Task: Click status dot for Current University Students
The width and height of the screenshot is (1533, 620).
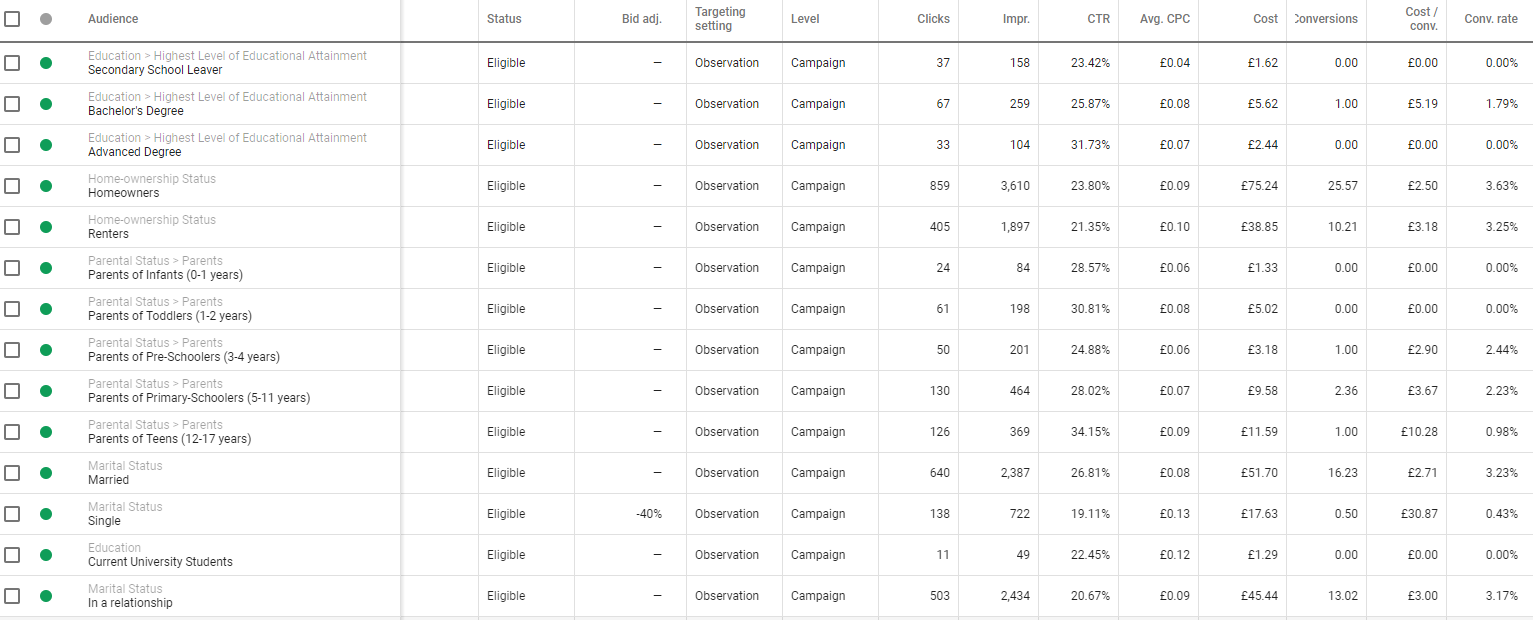Action: tap(46, 555)
